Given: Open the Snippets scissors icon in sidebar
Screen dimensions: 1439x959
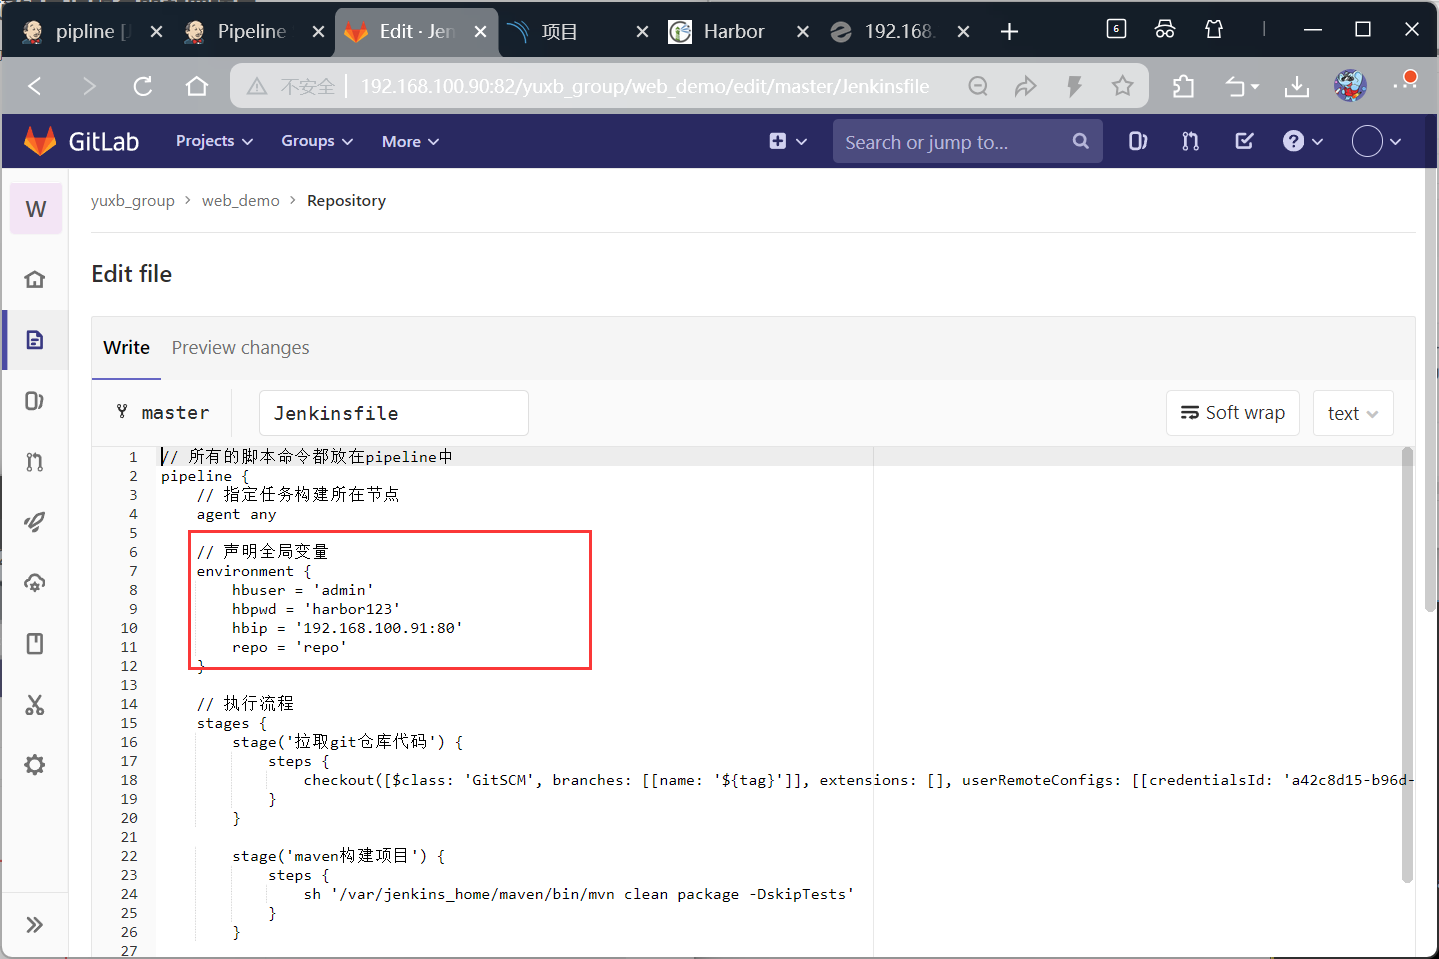Looking at the screenshot, I should (x=35, y=705).
